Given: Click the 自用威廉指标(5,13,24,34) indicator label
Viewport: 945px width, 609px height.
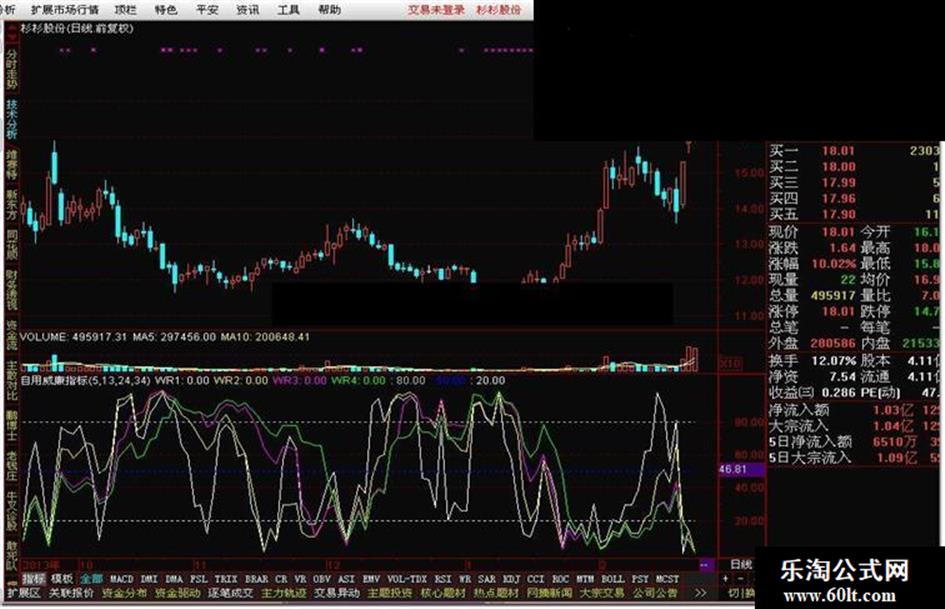Looking at the screenshot, I should click(x=86, y=380).
